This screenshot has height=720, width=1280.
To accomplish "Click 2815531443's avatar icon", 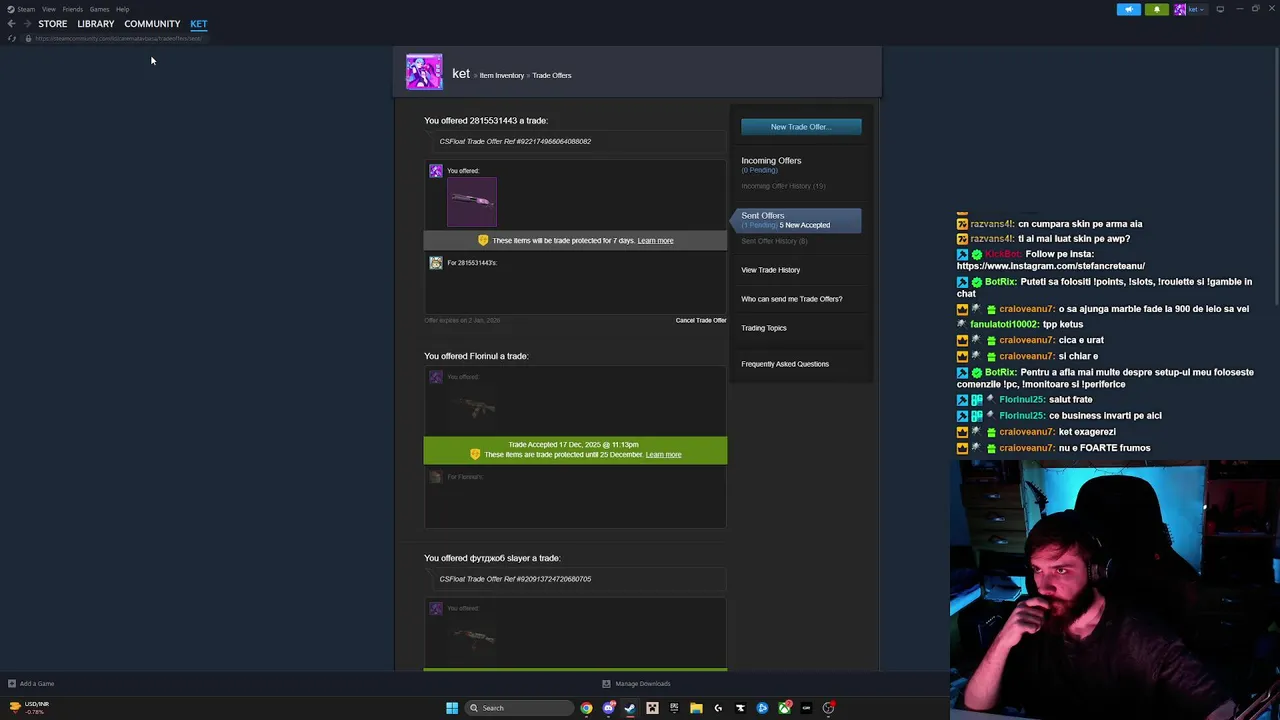I will point(436,263).
